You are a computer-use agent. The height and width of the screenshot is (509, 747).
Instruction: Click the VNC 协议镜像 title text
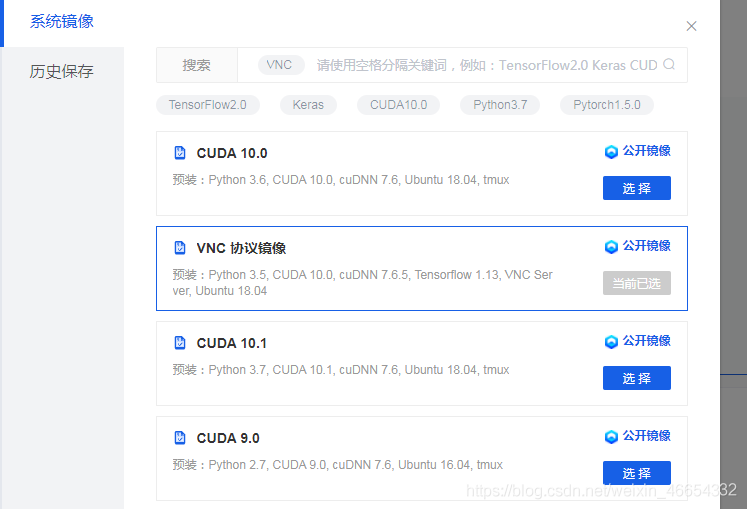pos(241,248)
